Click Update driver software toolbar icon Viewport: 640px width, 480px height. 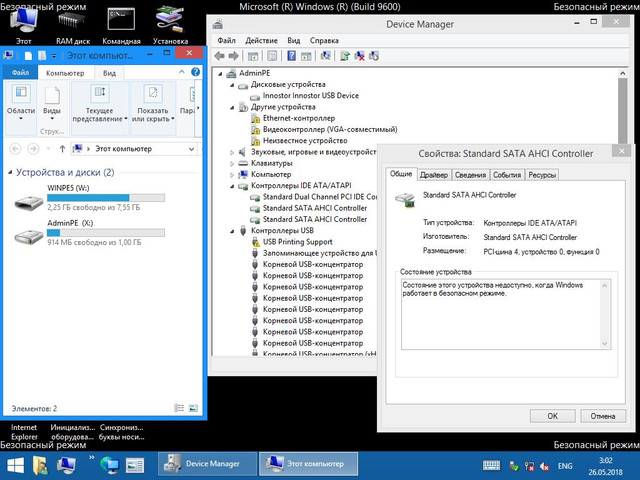coord(345,56)
